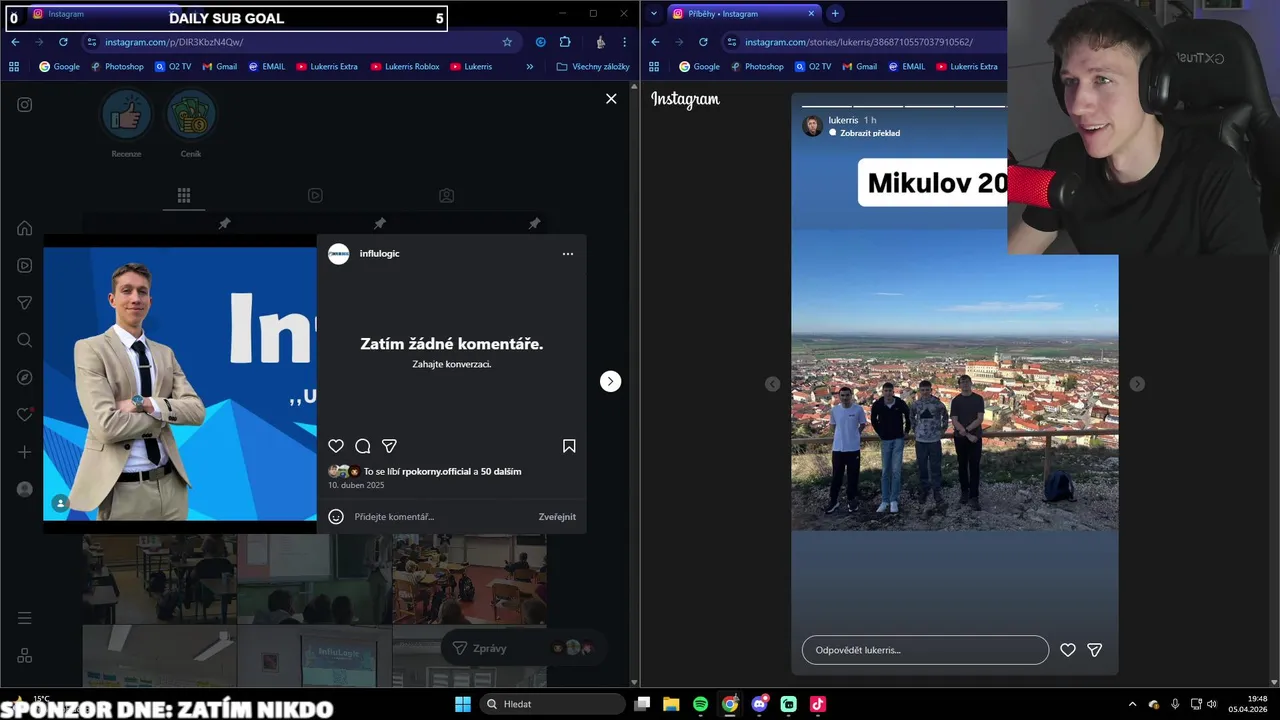Screen dimensions: 1280x720
Task: Click 'Odpovědět lukerris...' reply field
Action: click(925, 650)
